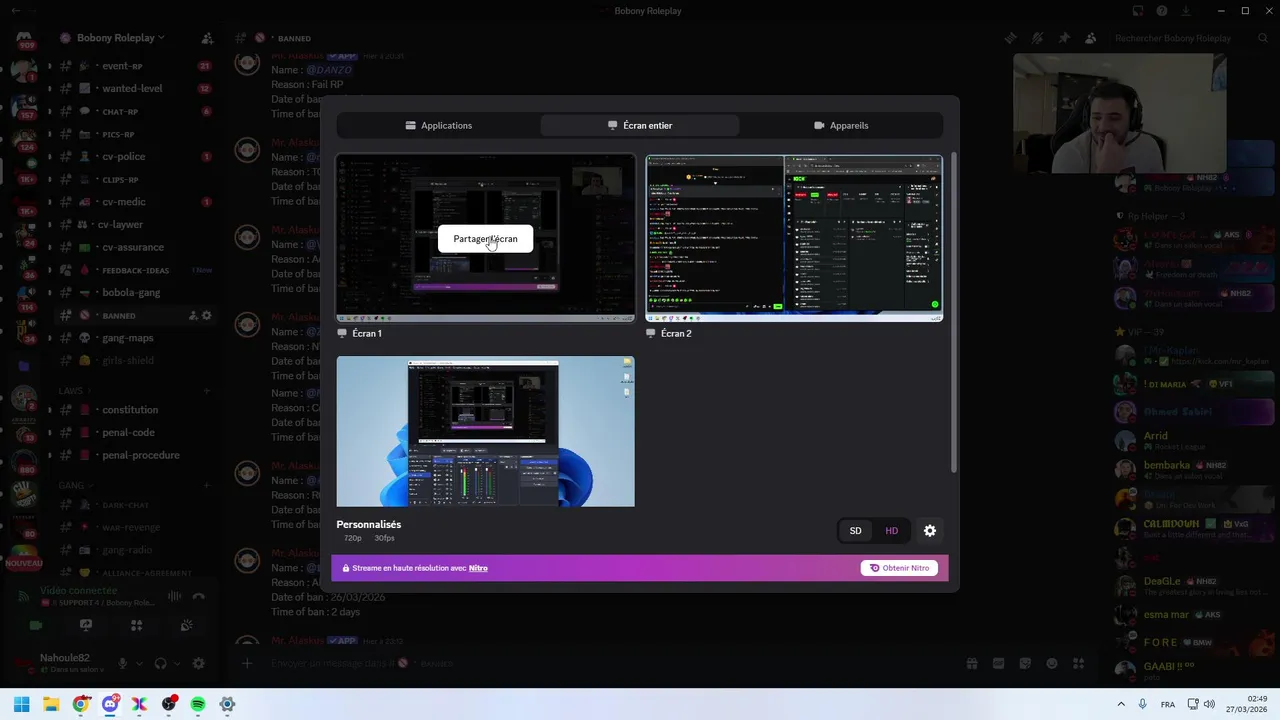
Task: Toggle camera in voice panel
Action: [36, 625]
